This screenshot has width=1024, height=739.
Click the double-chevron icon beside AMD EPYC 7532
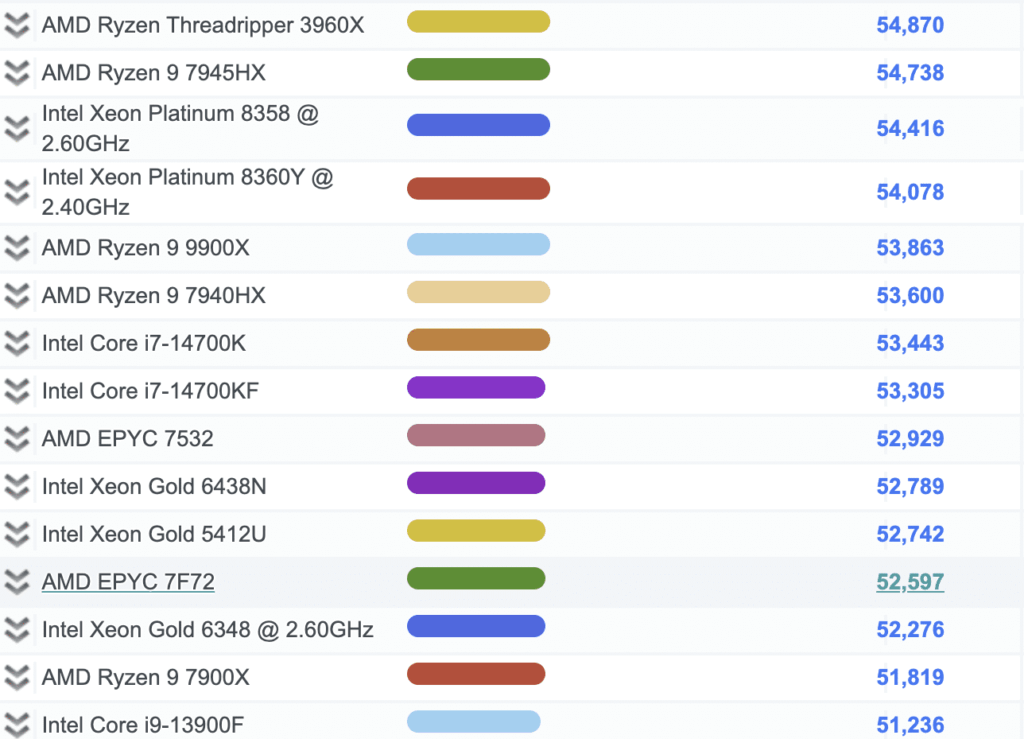(17, 438)
